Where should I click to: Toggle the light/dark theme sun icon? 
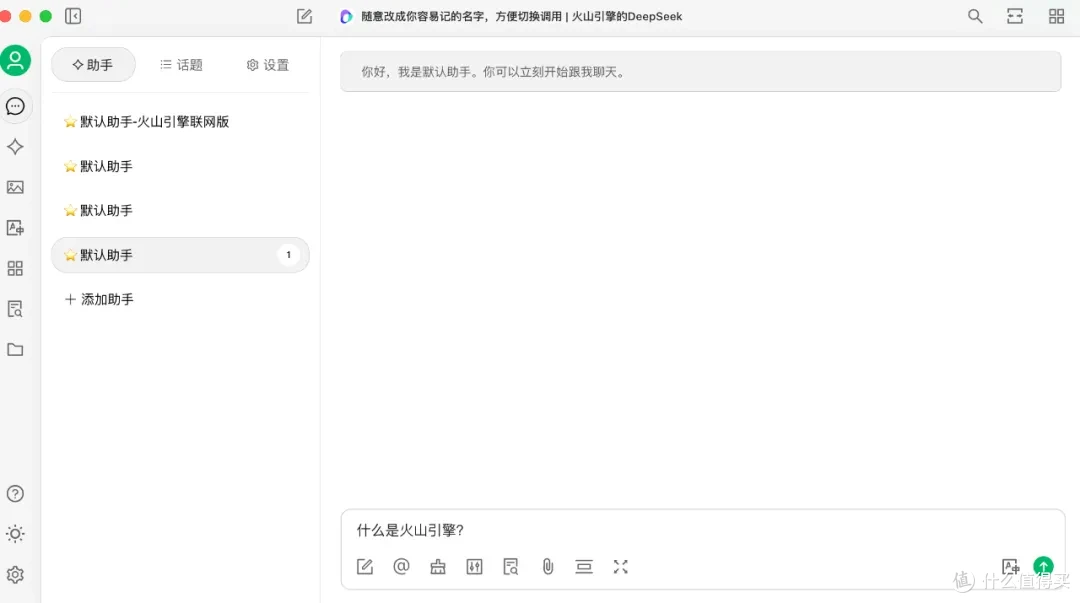pyautogui.click(x=15, y=534)
